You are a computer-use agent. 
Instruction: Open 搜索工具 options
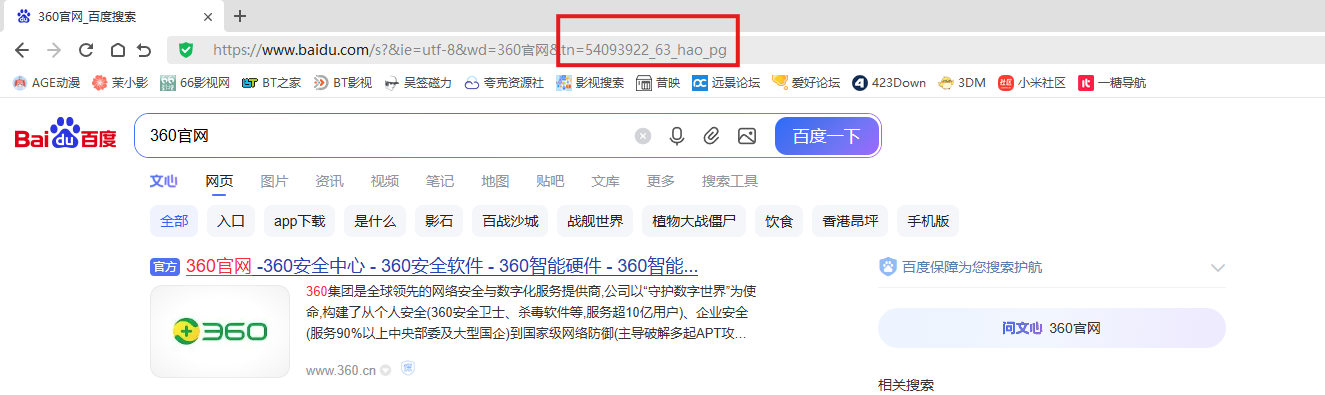point(730,181)
